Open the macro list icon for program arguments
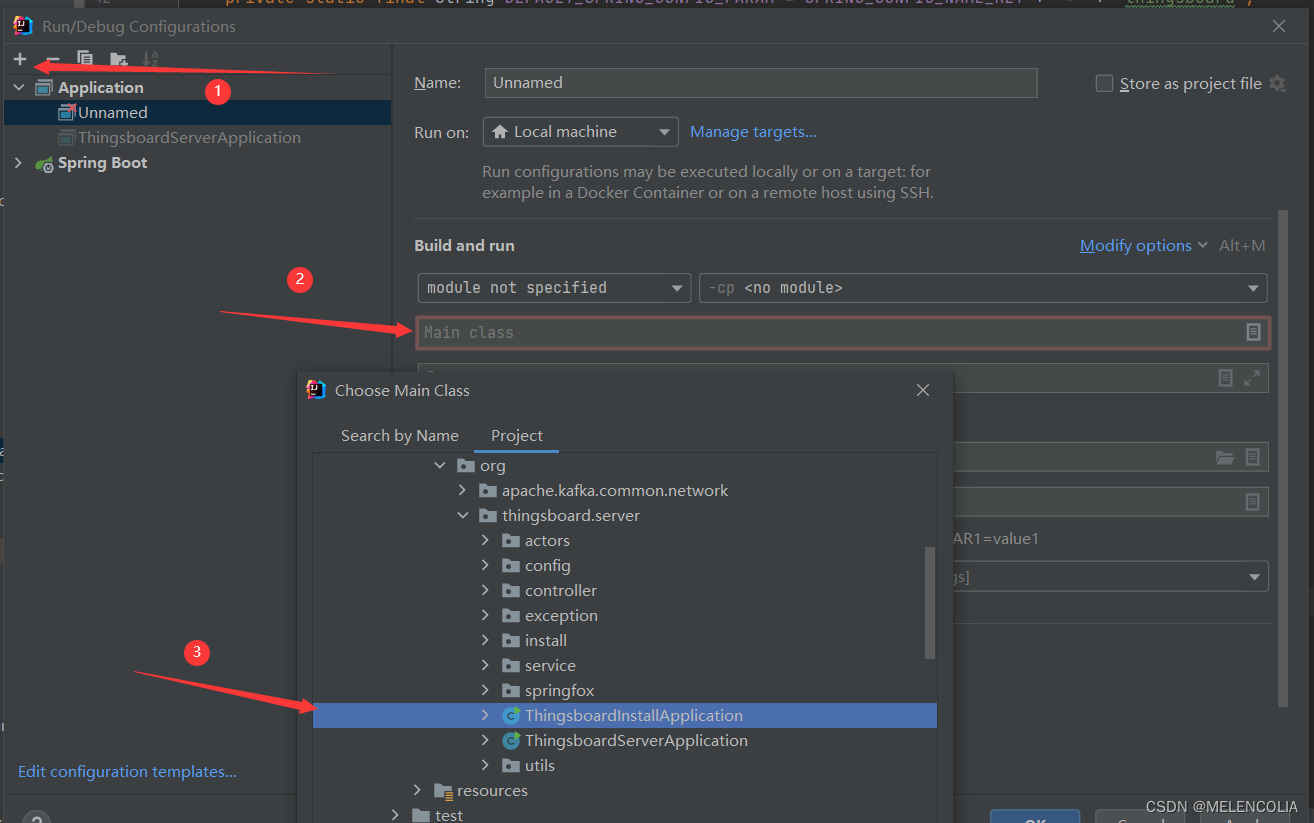 [x=1226, y=378]
